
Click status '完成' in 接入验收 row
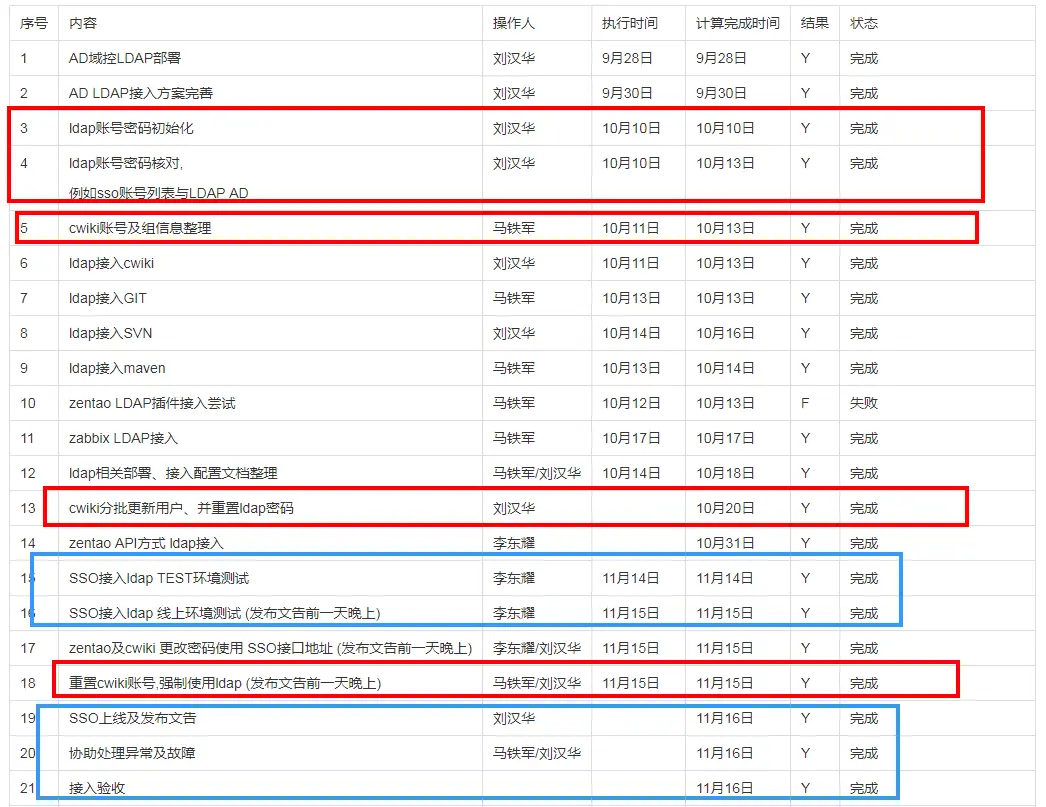tap(864, 788)
